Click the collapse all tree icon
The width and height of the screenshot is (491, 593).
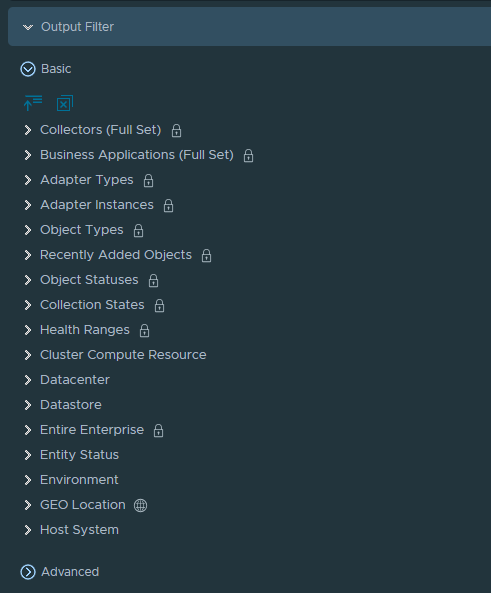pos(33,103)
